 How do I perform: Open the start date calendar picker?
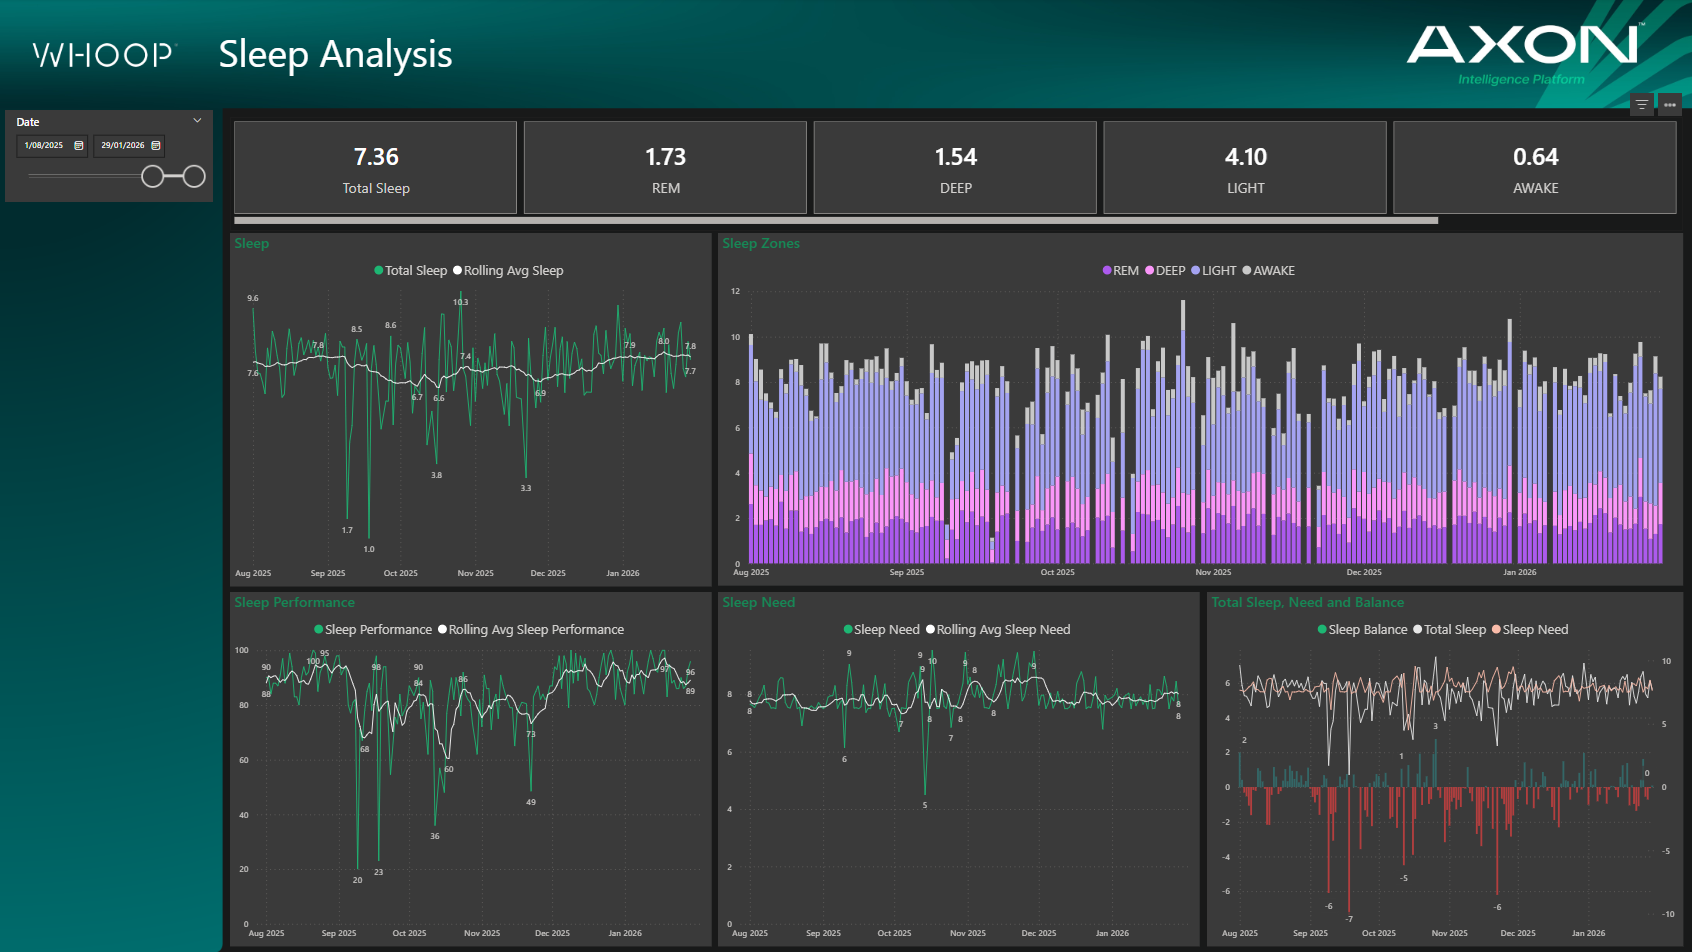(79, 146)
